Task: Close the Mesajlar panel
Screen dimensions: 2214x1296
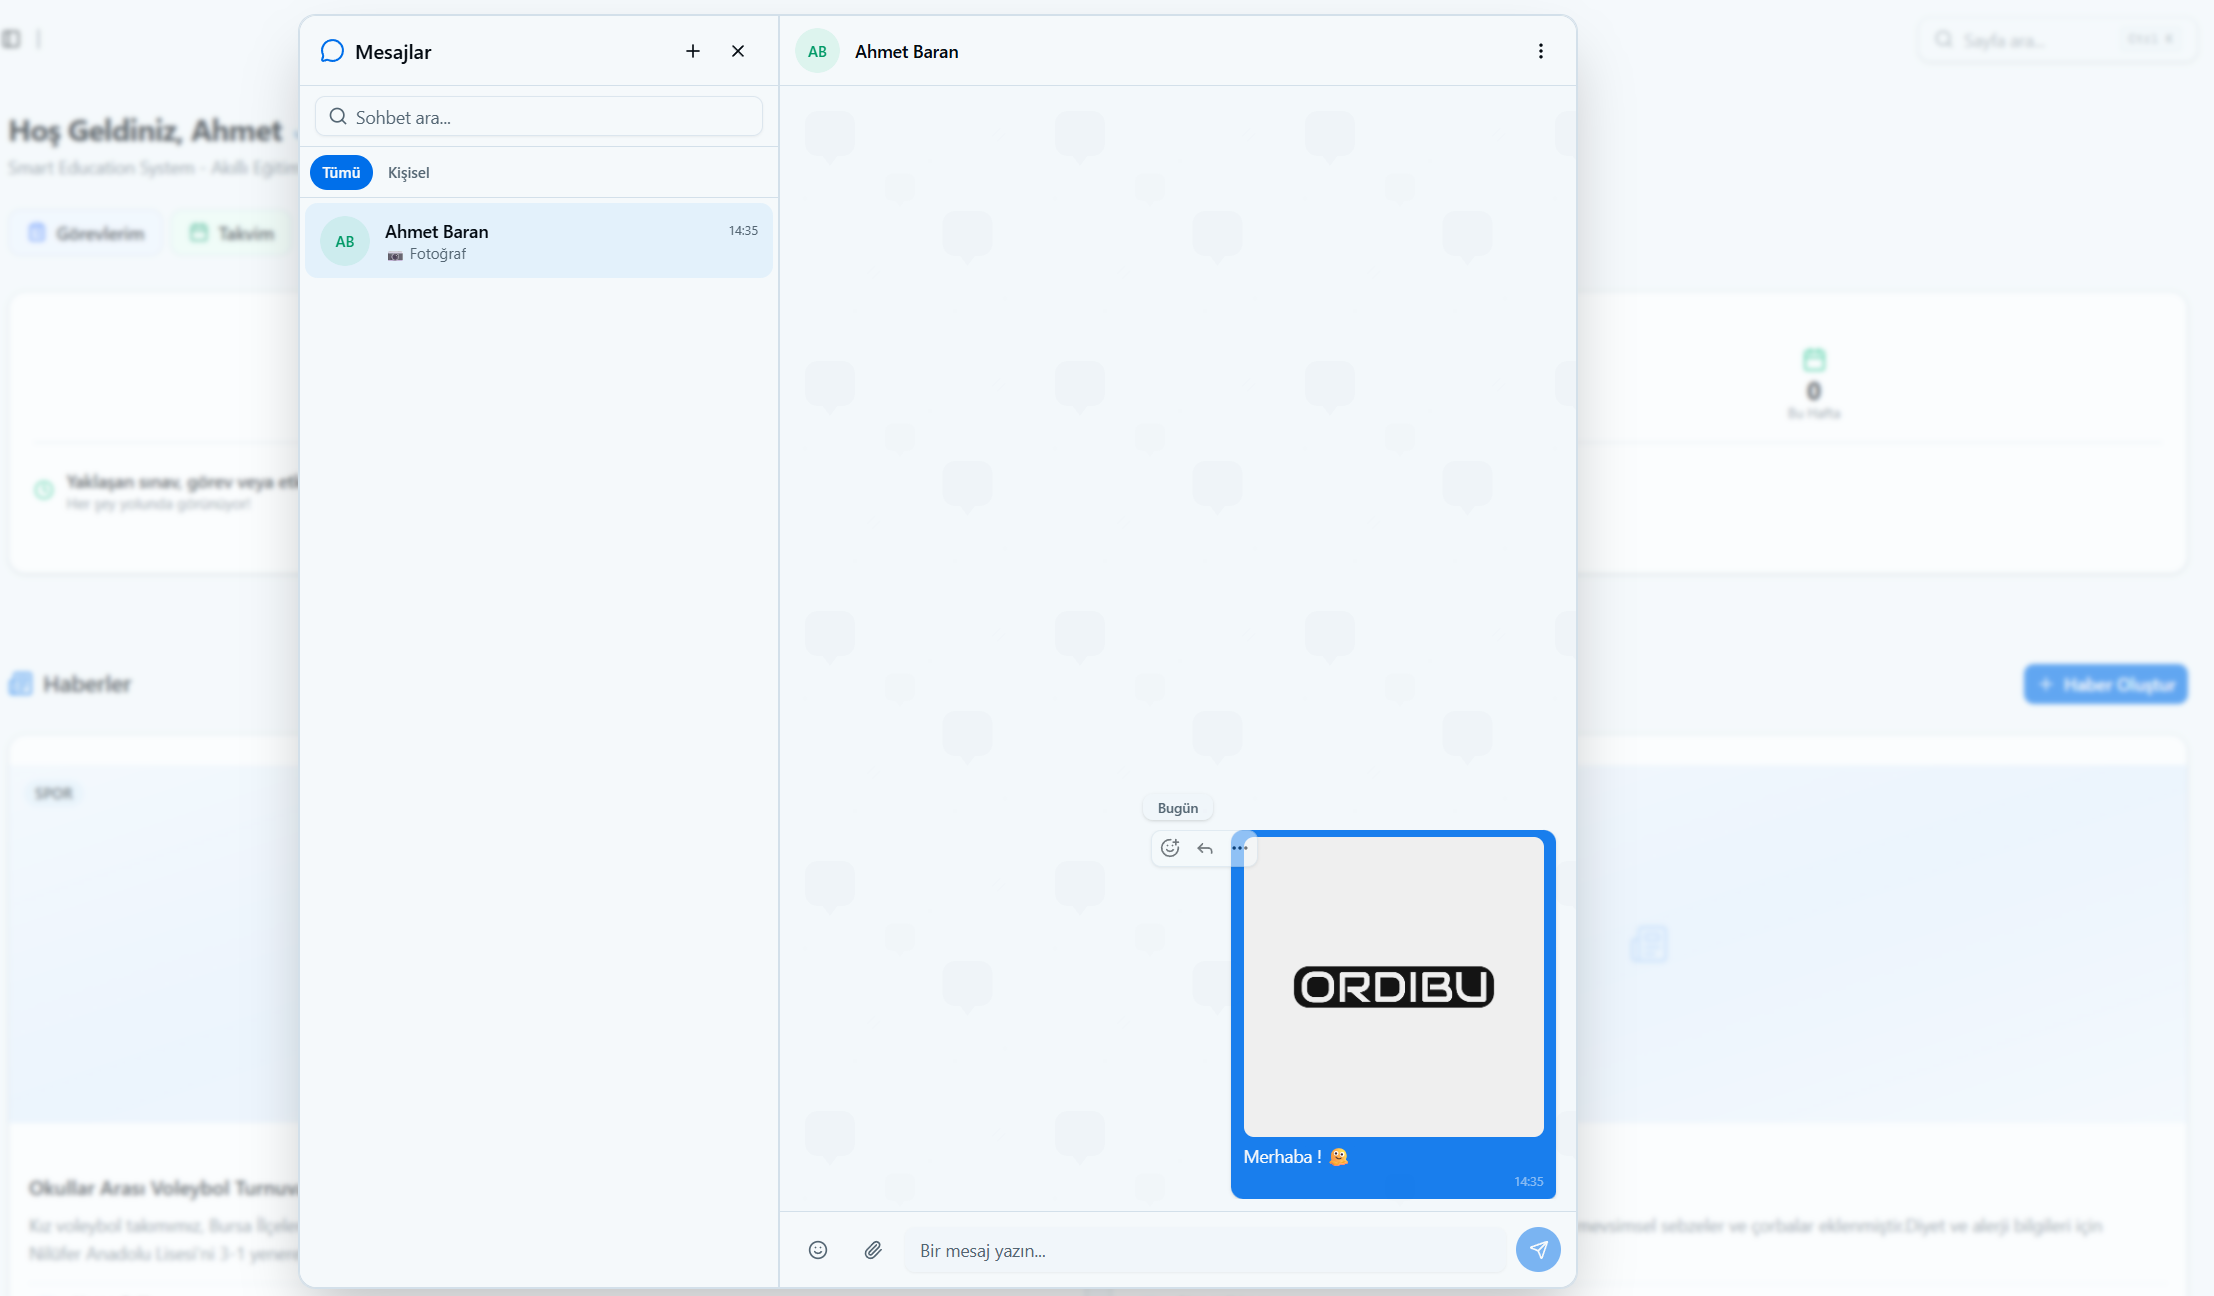Action: [x=738, y=51]
